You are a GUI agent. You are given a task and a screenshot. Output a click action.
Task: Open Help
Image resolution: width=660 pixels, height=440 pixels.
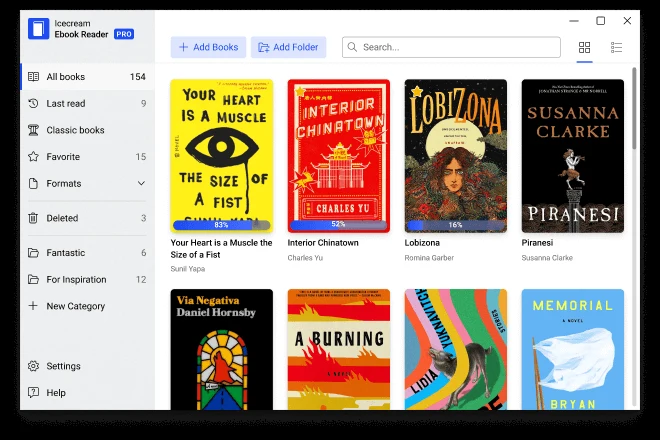[88, 392]
